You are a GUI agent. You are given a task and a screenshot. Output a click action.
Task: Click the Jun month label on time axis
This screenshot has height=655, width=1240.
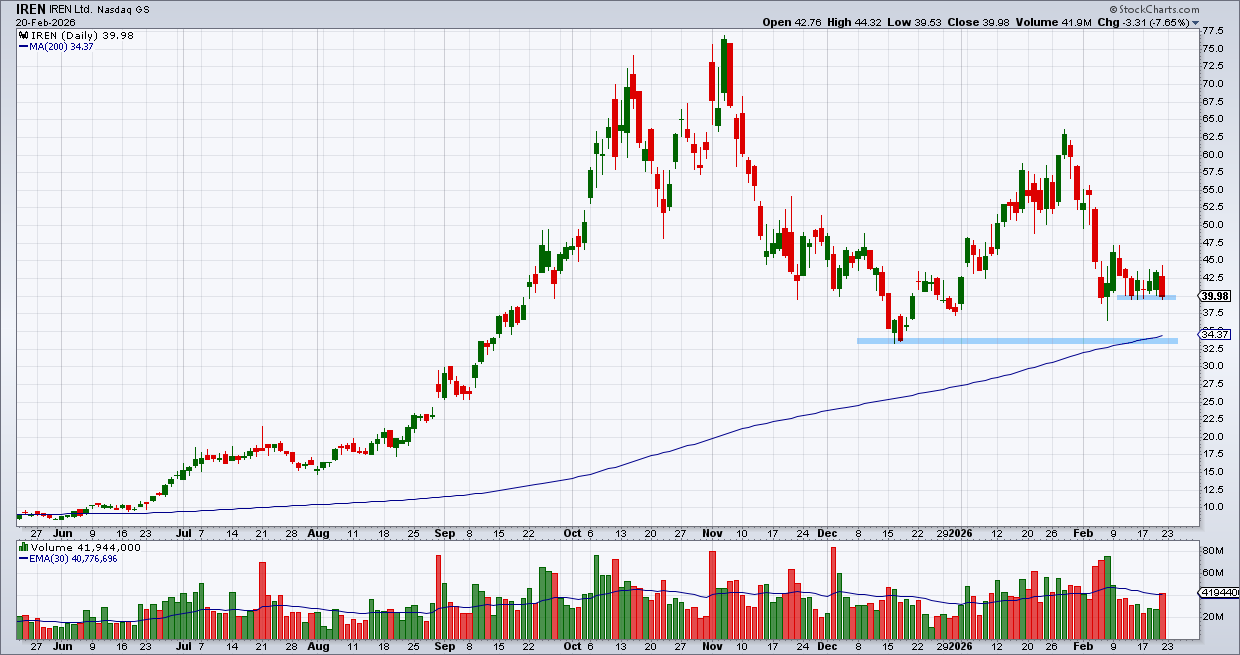tap(64, 534)
